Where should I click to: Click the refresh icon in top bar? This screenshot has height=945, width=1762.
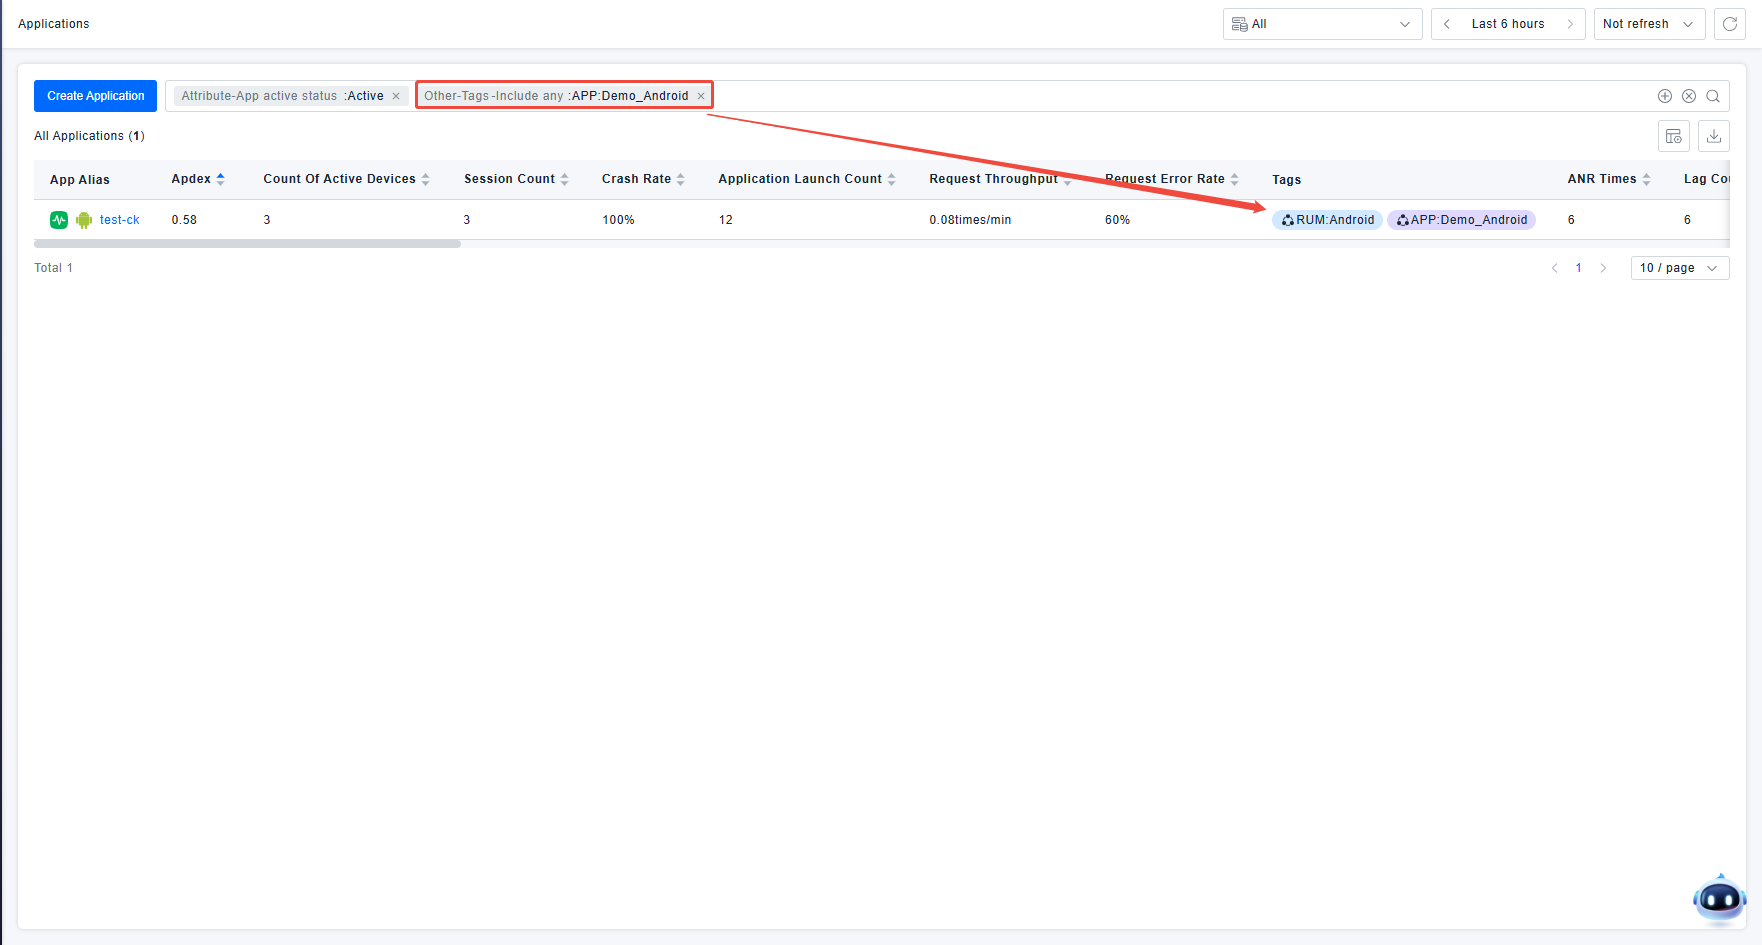coord(1730,24)
